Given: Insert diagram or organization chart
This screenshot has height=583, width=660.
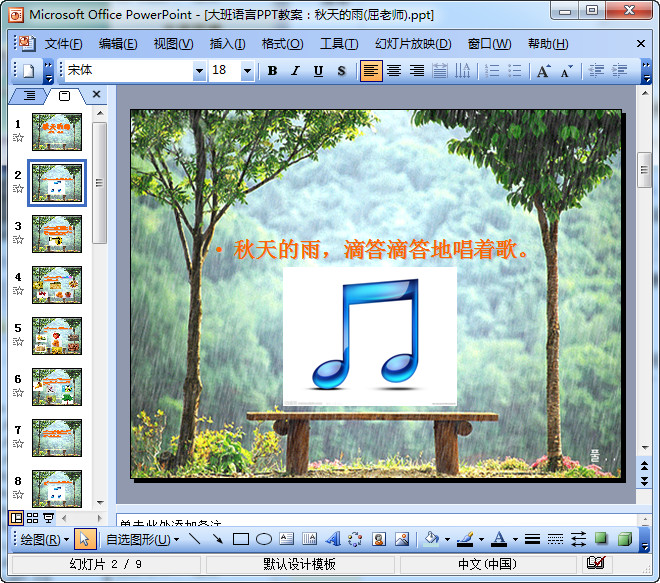Looking at the screenshot, I should [x=355, y=539].
